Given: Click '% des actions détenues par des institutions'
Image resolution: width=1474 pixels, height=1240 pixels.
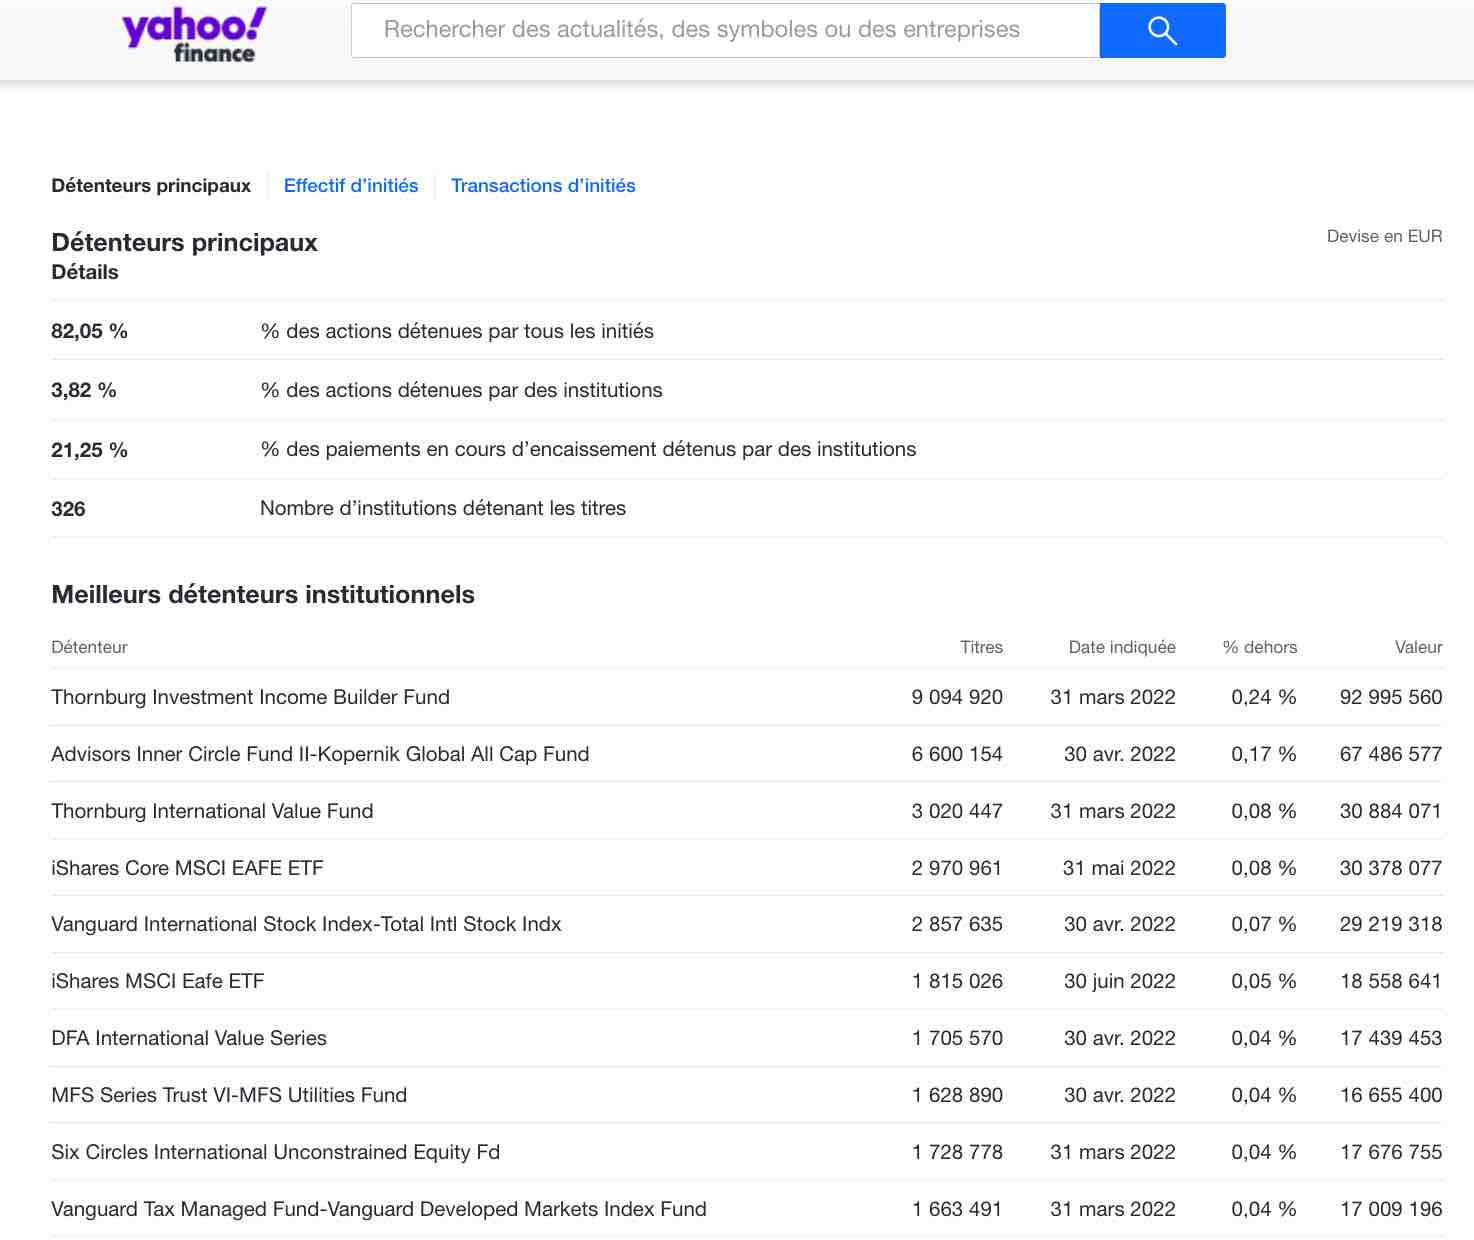Looking at the screenshot, I should pyautogui.click(x=461, y=390).
